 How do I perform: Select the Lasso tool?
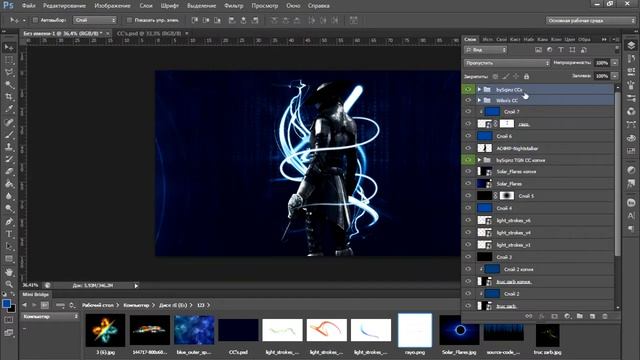(9, 72)
